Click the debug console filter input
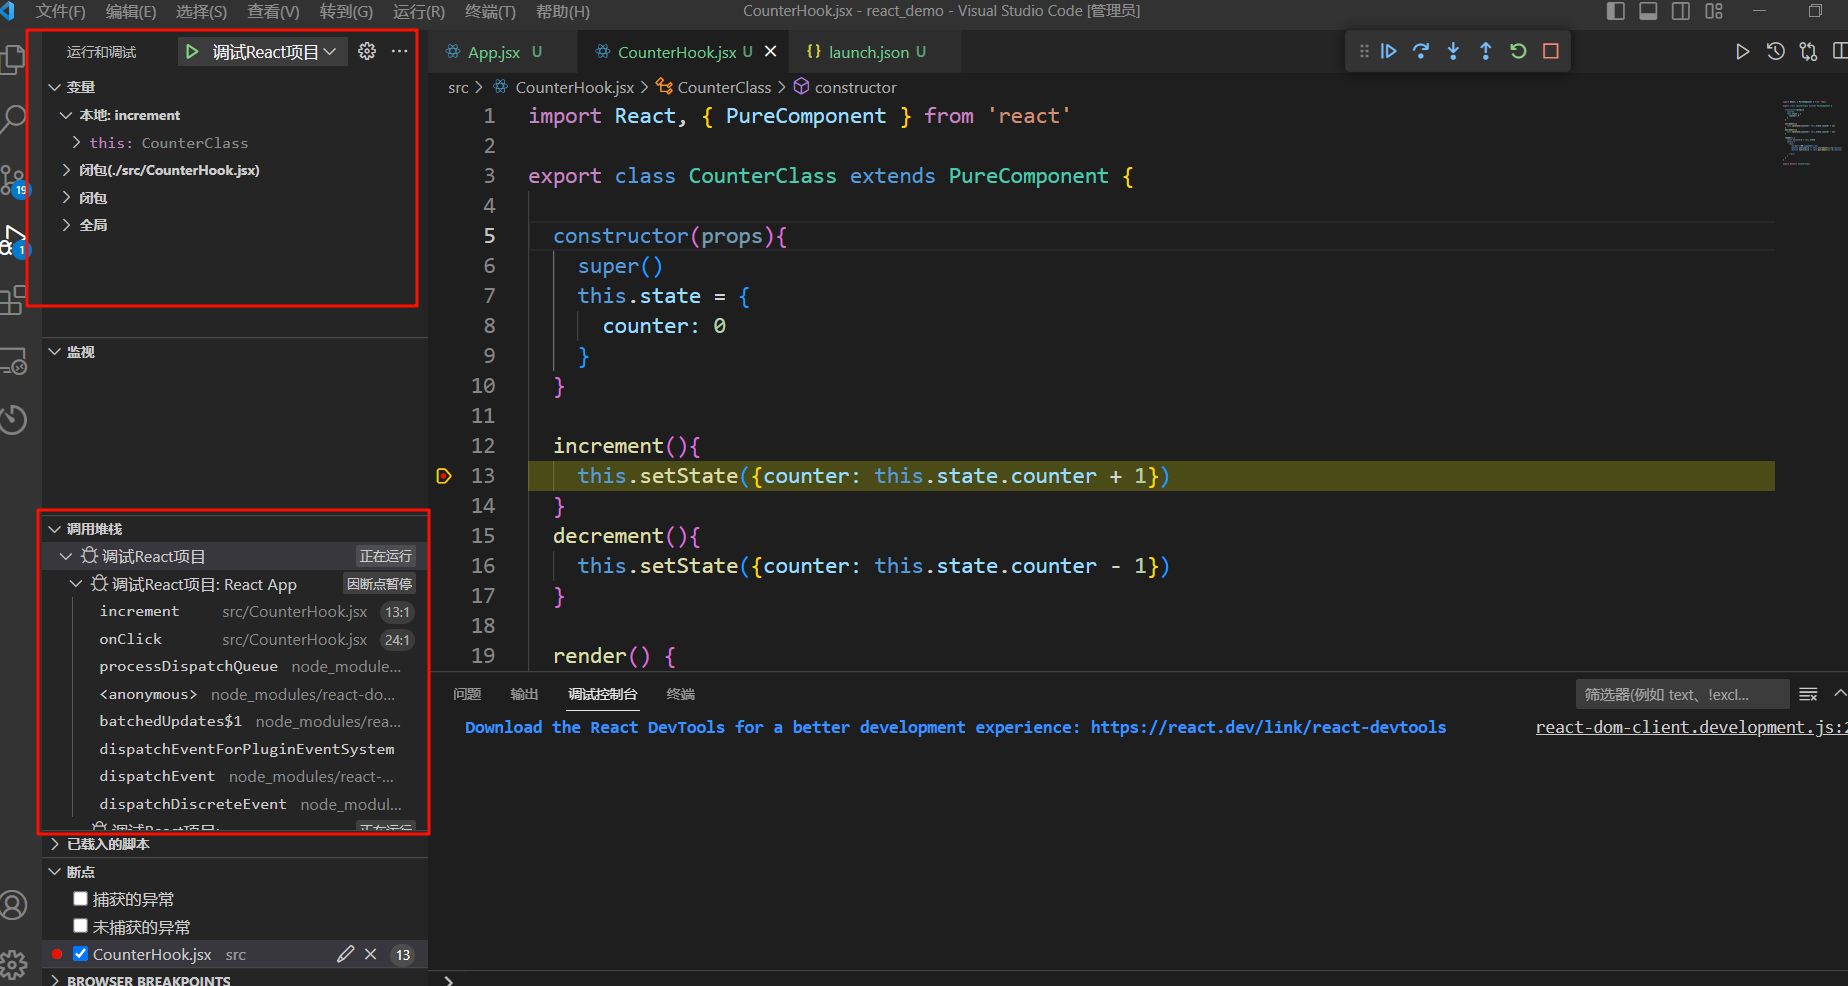This screenshot has width=1848, height=986. [1682, 694]
